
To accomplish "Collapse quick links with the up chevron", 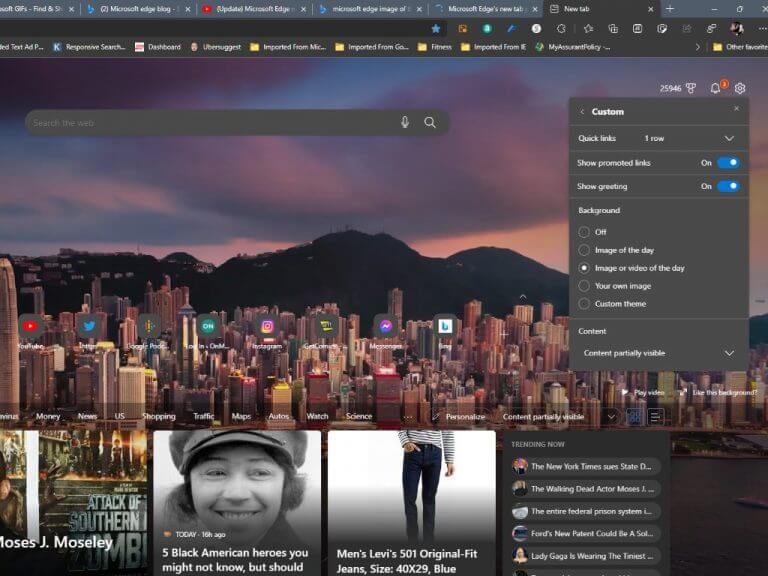I will point(523,297).
